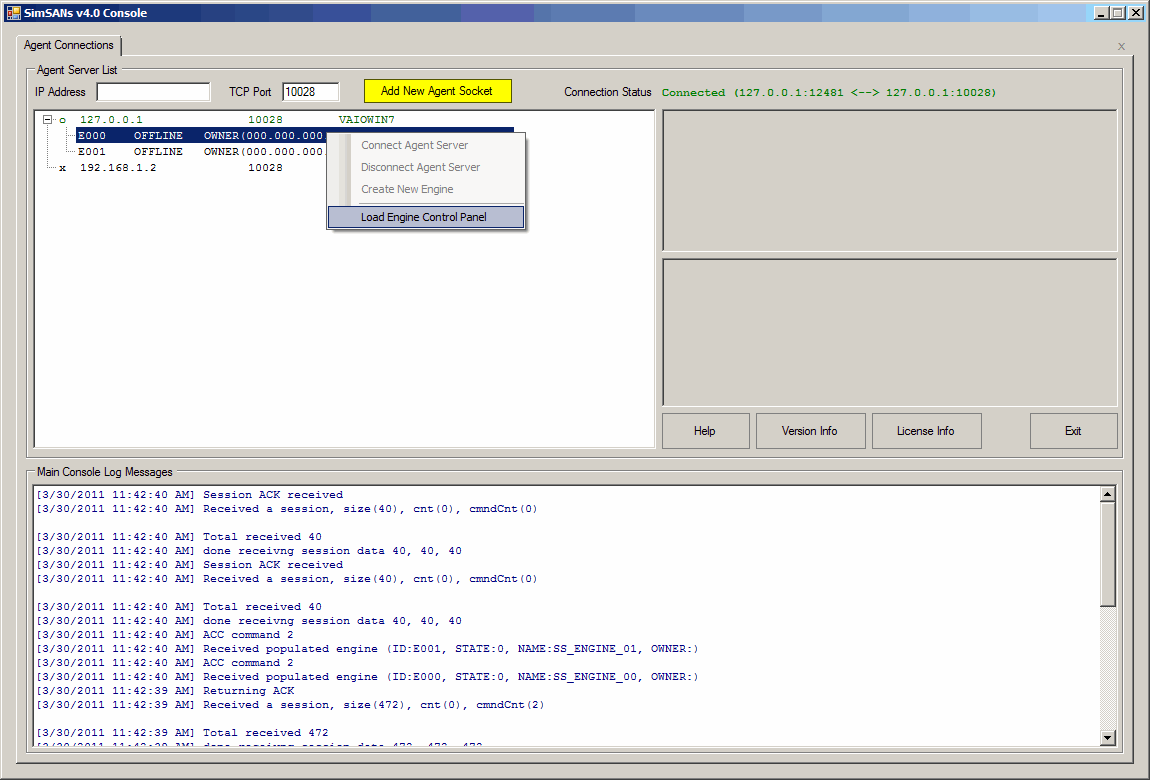Click the log scrollbar up arrow
This screenshot has height=780, width=1150.
pos(1107,494)
